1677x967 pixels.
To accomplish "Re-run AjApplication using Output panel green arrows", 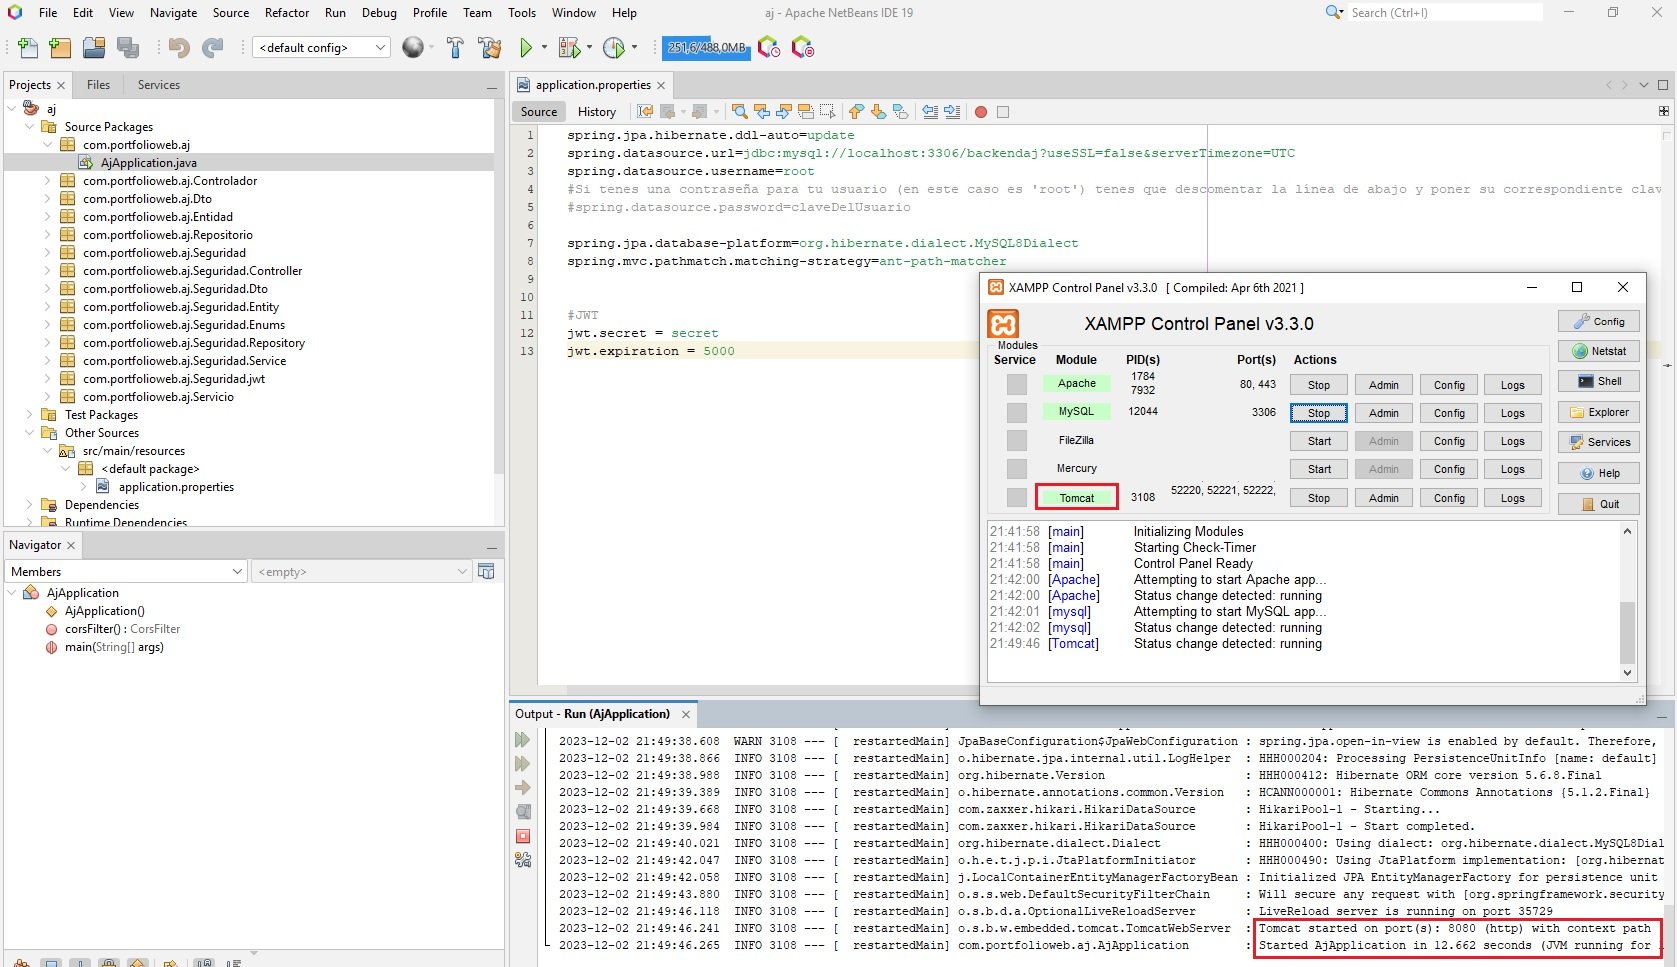I will click(x=522, y=740).
